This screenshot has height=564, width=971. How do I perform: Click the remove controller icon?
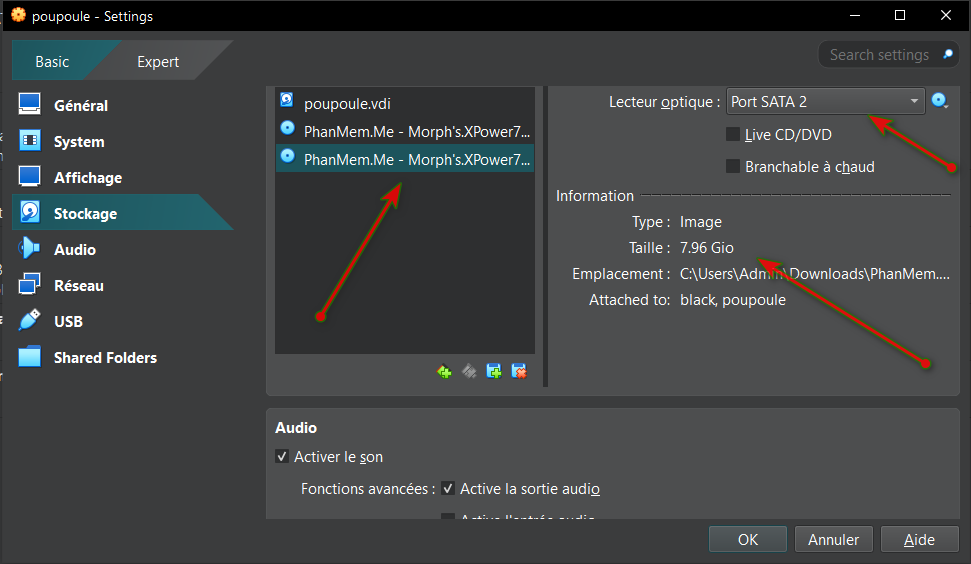[469, 372]
